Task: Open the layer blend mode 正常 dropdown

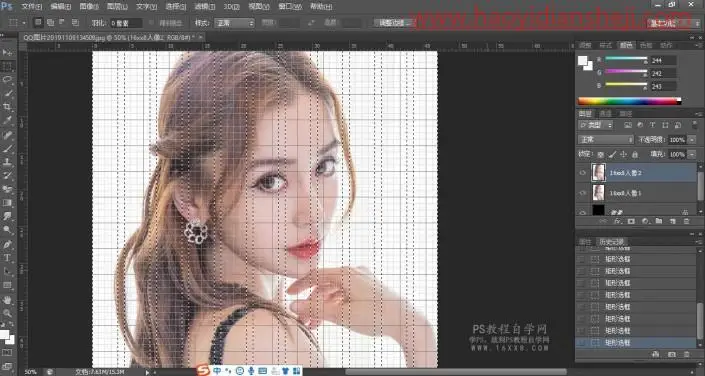Action: (606, 140)
